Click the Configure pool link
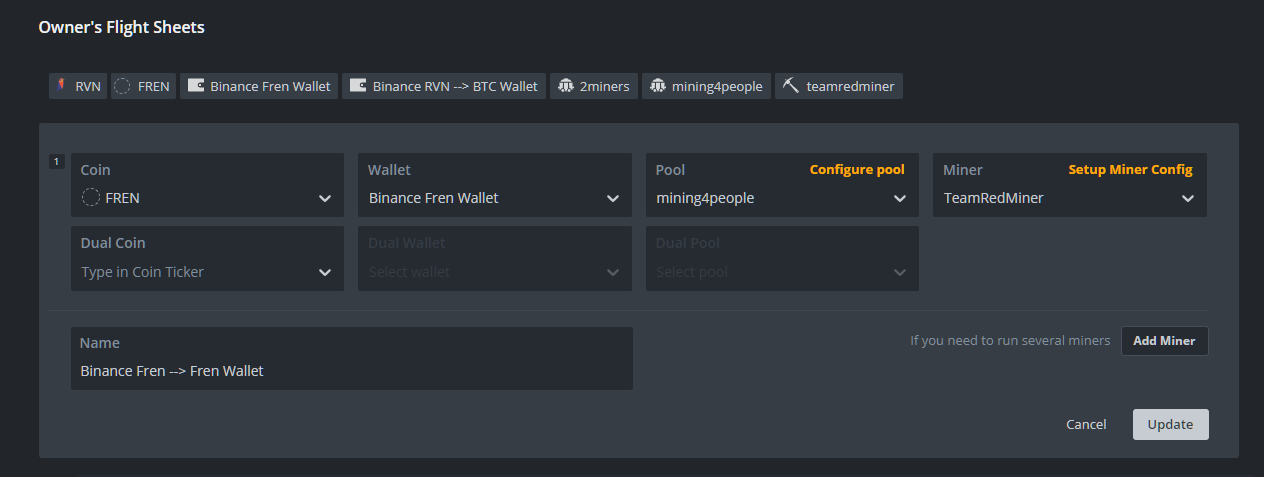Screen dimensions: 1264x477 (x=856, y=170)
